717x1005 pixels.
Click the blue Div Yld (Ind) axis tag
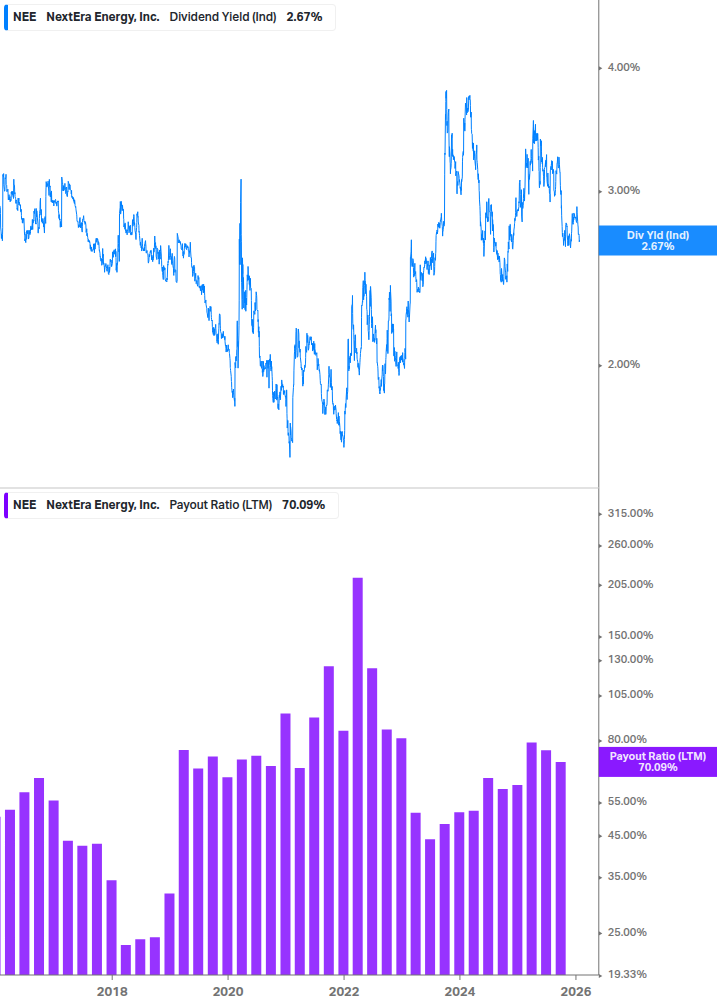click(x=657, y=240)
